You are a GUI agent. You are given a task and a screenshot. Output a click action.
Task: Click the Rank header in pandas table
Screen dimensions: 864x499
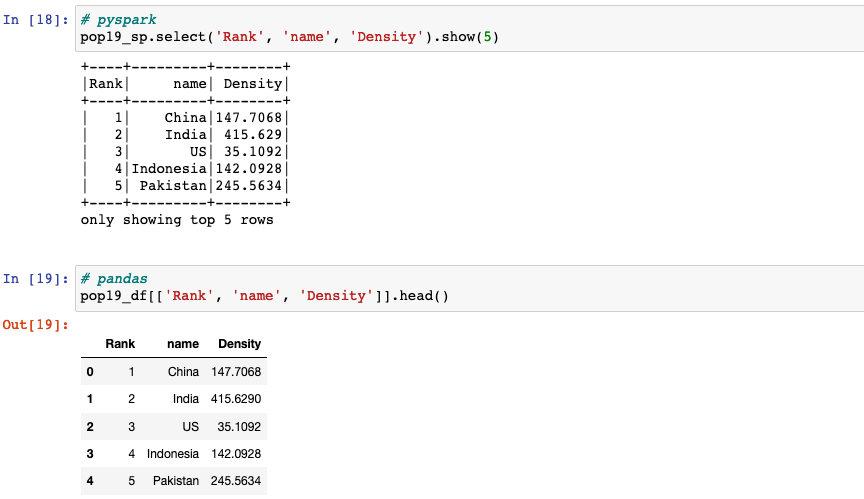click(x=120, y=344)
